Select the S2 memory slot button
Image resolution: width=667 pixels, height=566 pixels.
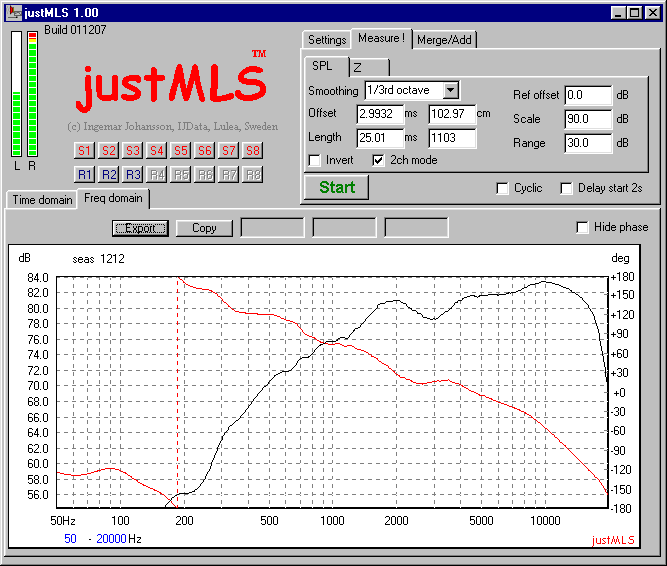pyautogui.click(x=108, y=151)
